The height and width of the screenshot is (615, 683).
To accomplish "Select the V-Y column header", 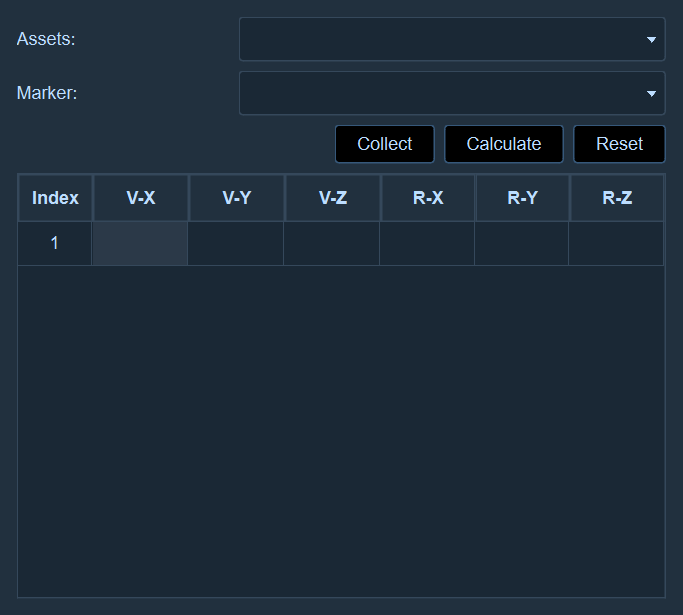I will click(237, 198).
